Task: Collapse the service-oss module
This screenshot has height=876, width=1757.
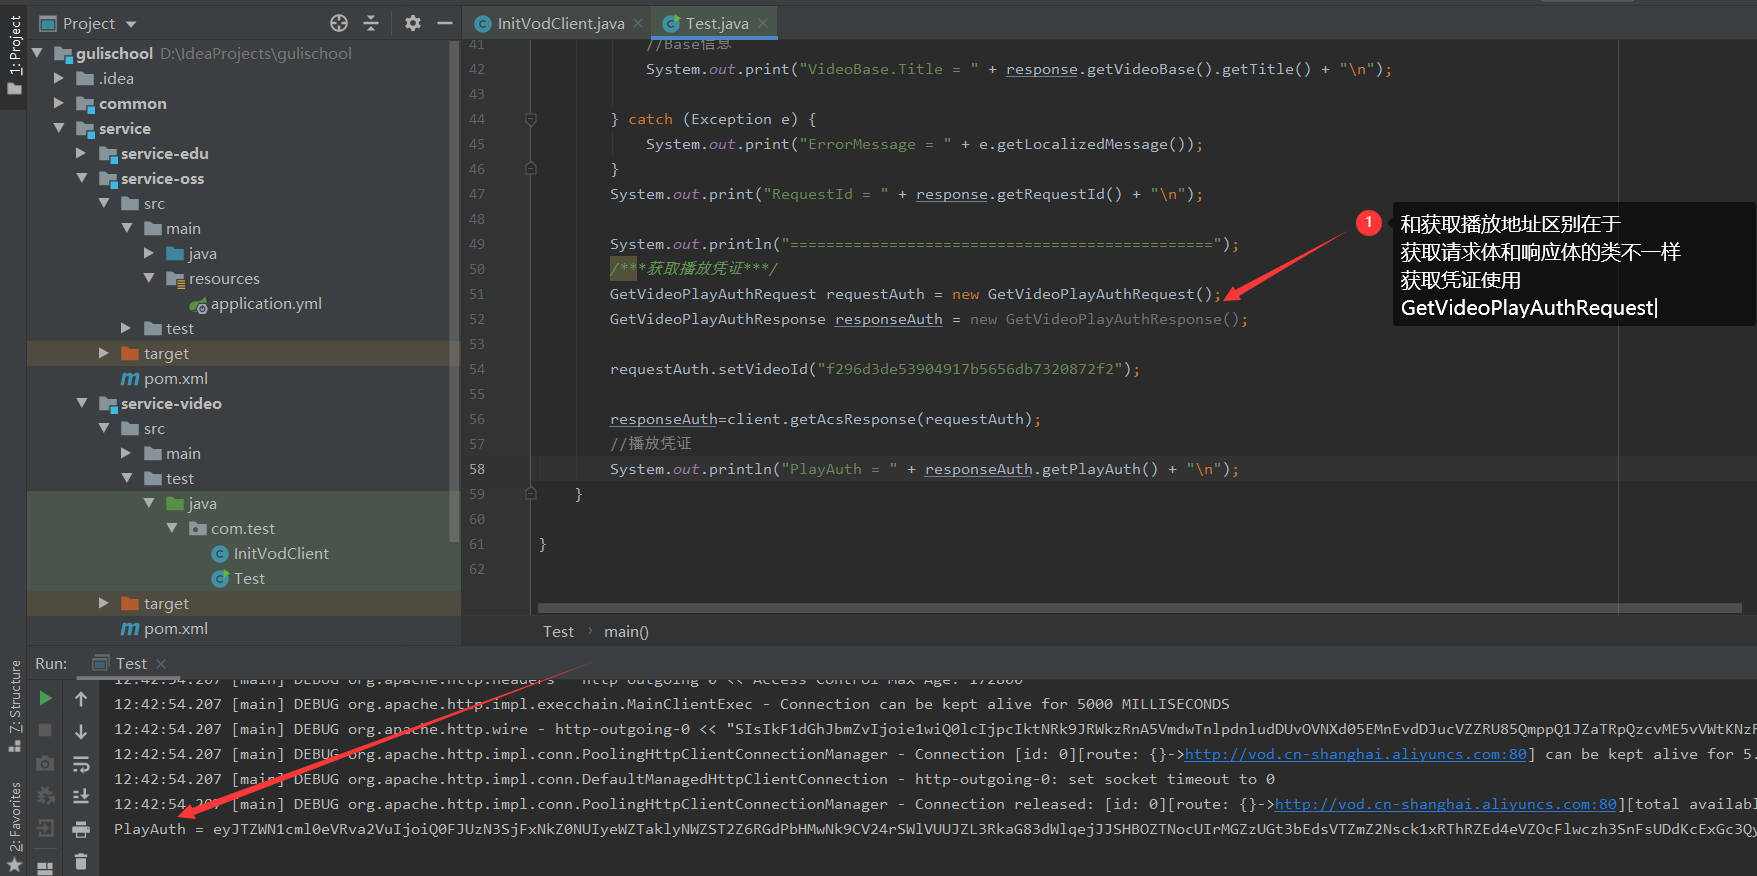Action: (x=82, y=178)
